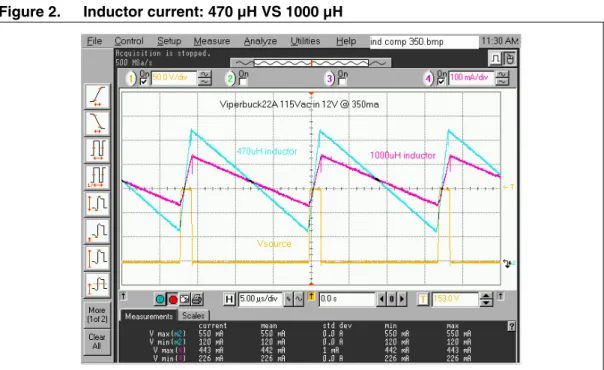Screen dimensions: 604x370
Task: Select the frequency measurement icon
Action: (x=97, y=177)
